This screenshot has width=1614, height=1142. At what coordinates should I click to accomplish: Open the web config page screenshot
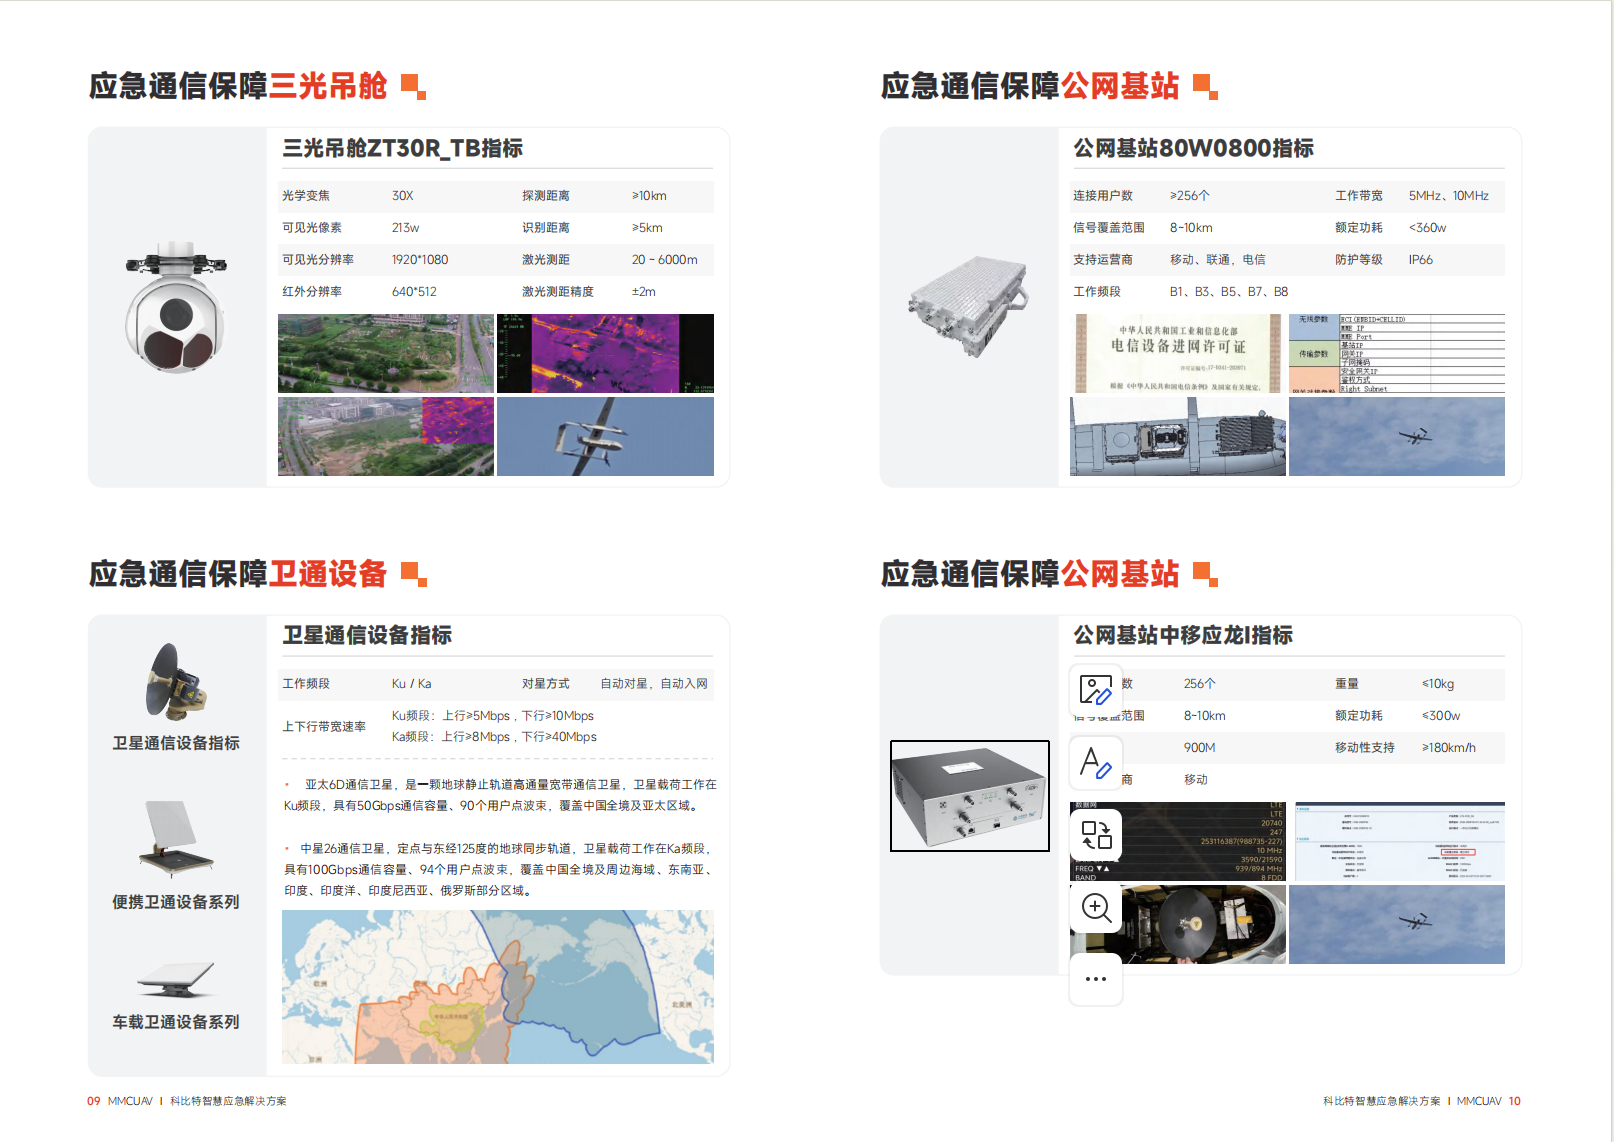click(1399, 841)
